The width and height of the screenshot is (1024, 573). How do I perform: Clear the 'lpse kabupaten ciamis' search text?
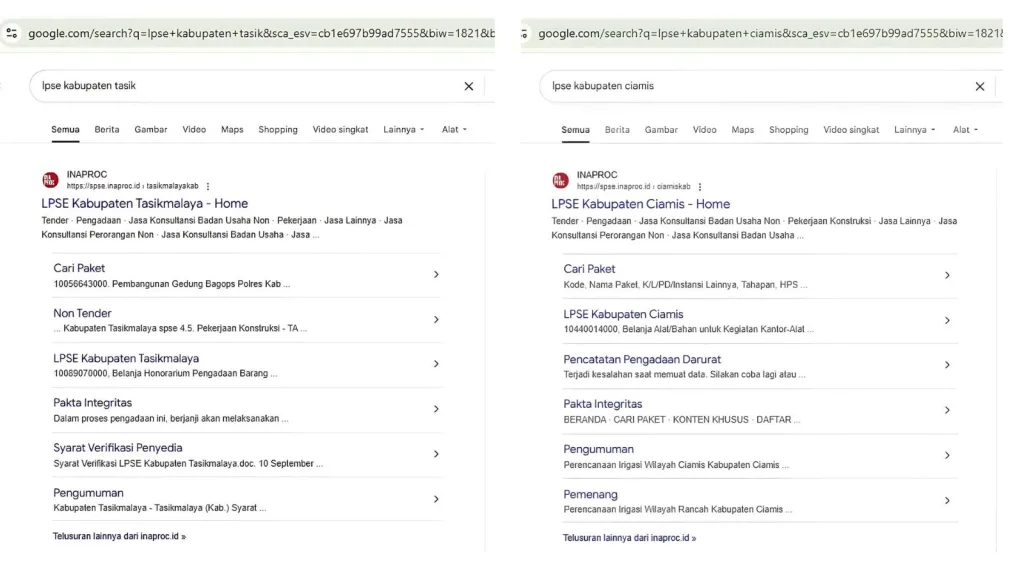click(x=979, y=86)
